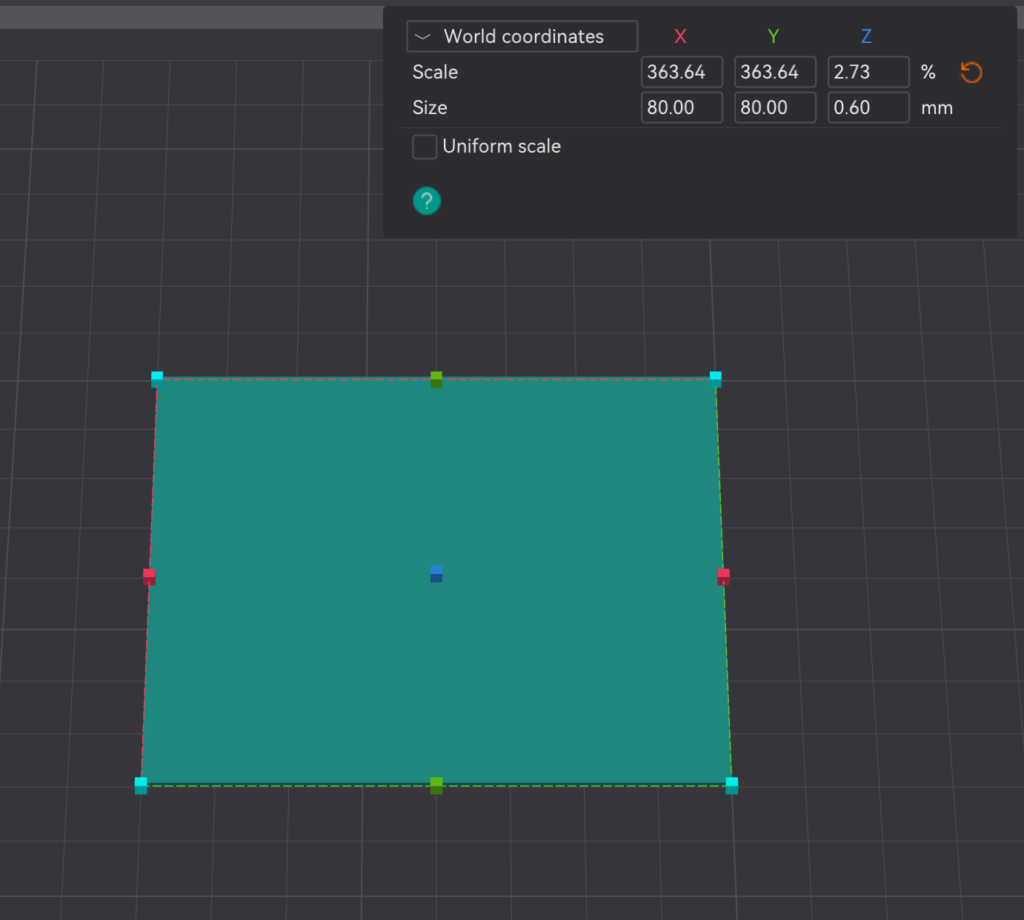Screen dimensions: 1024x920
Task: Click the green handle on the top edge
Action: point(436,379)
